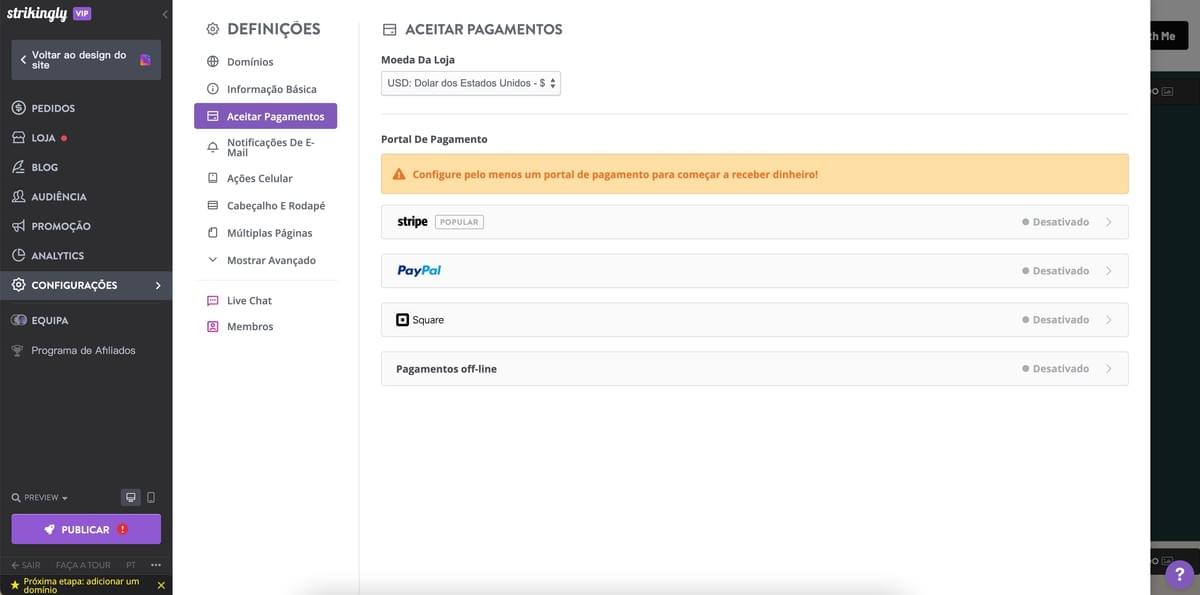Click the Blog pencil icon

pyautogui.click(x=18, y=166)
